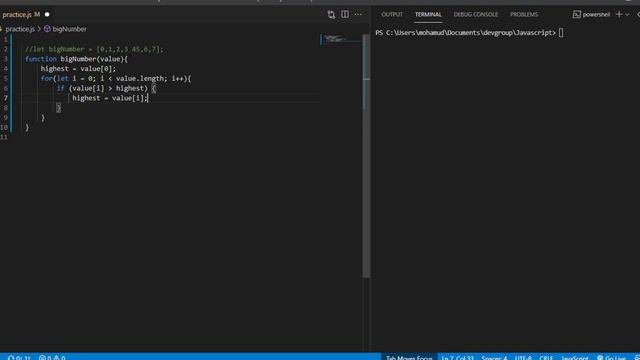This screenshot has height=360, width=640.
Task: Click the editor vertical scrollbar
Action: point(366,155)
